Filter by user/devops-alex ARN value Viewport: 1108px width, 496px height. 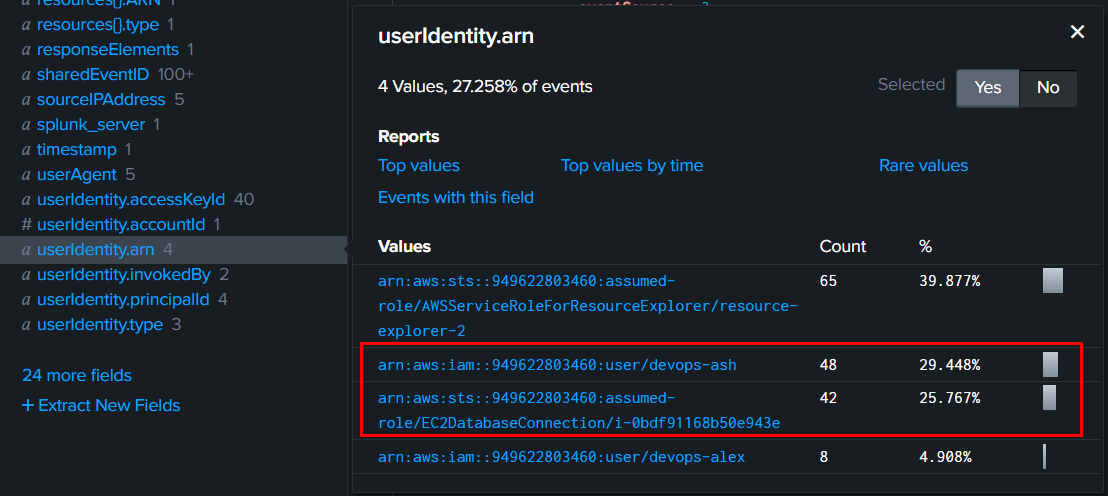coord(560,458)
